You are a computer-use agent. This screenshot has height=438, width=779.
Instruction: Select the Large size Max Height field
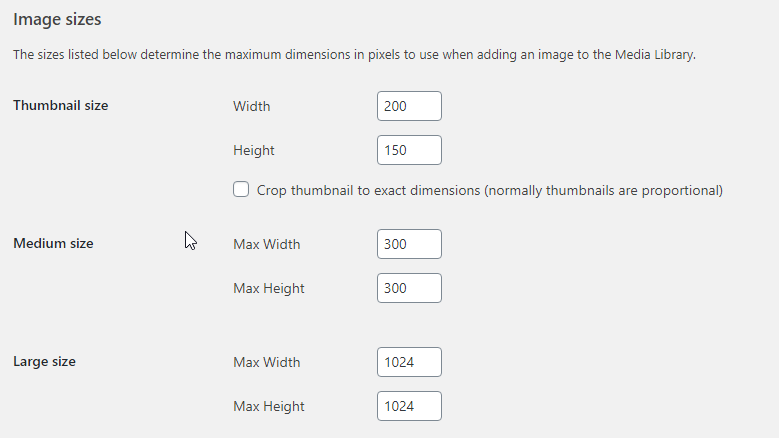pos(409,406)
